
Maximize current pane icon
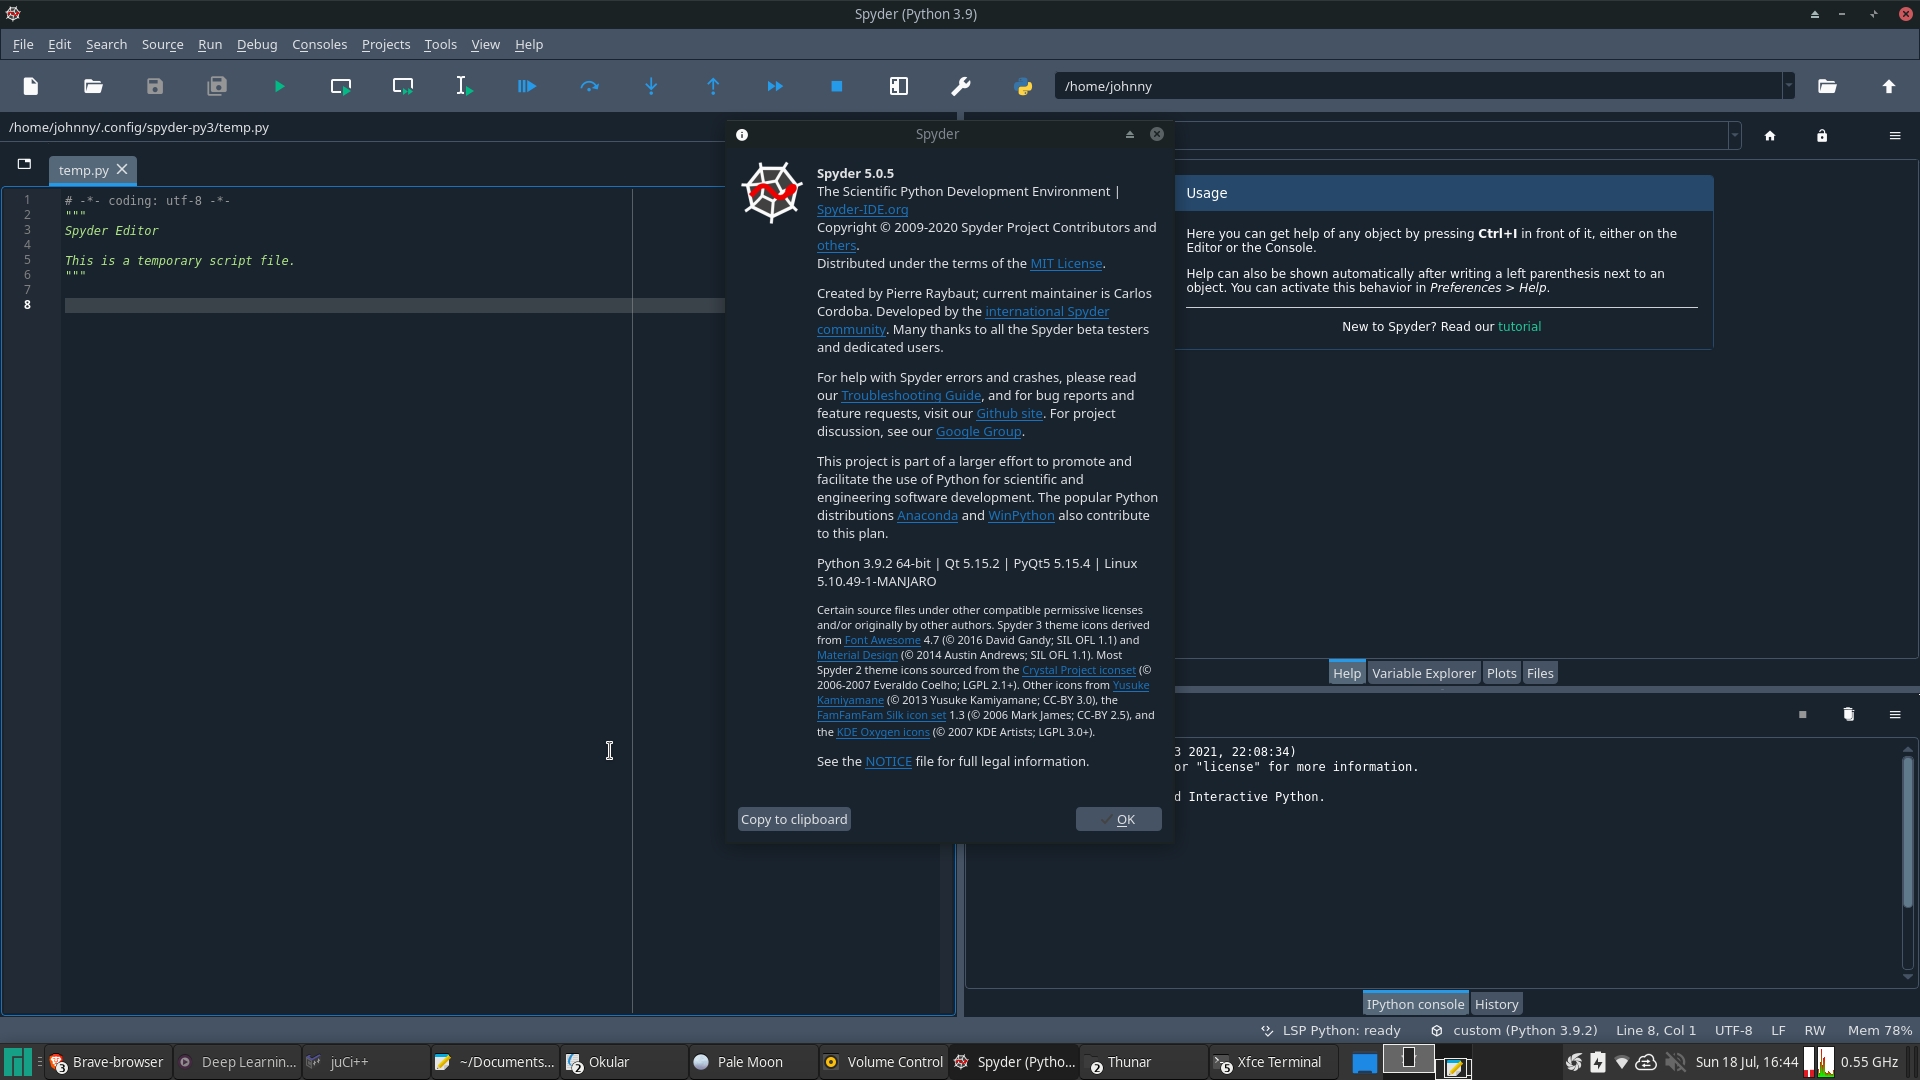tap(899, 86)
